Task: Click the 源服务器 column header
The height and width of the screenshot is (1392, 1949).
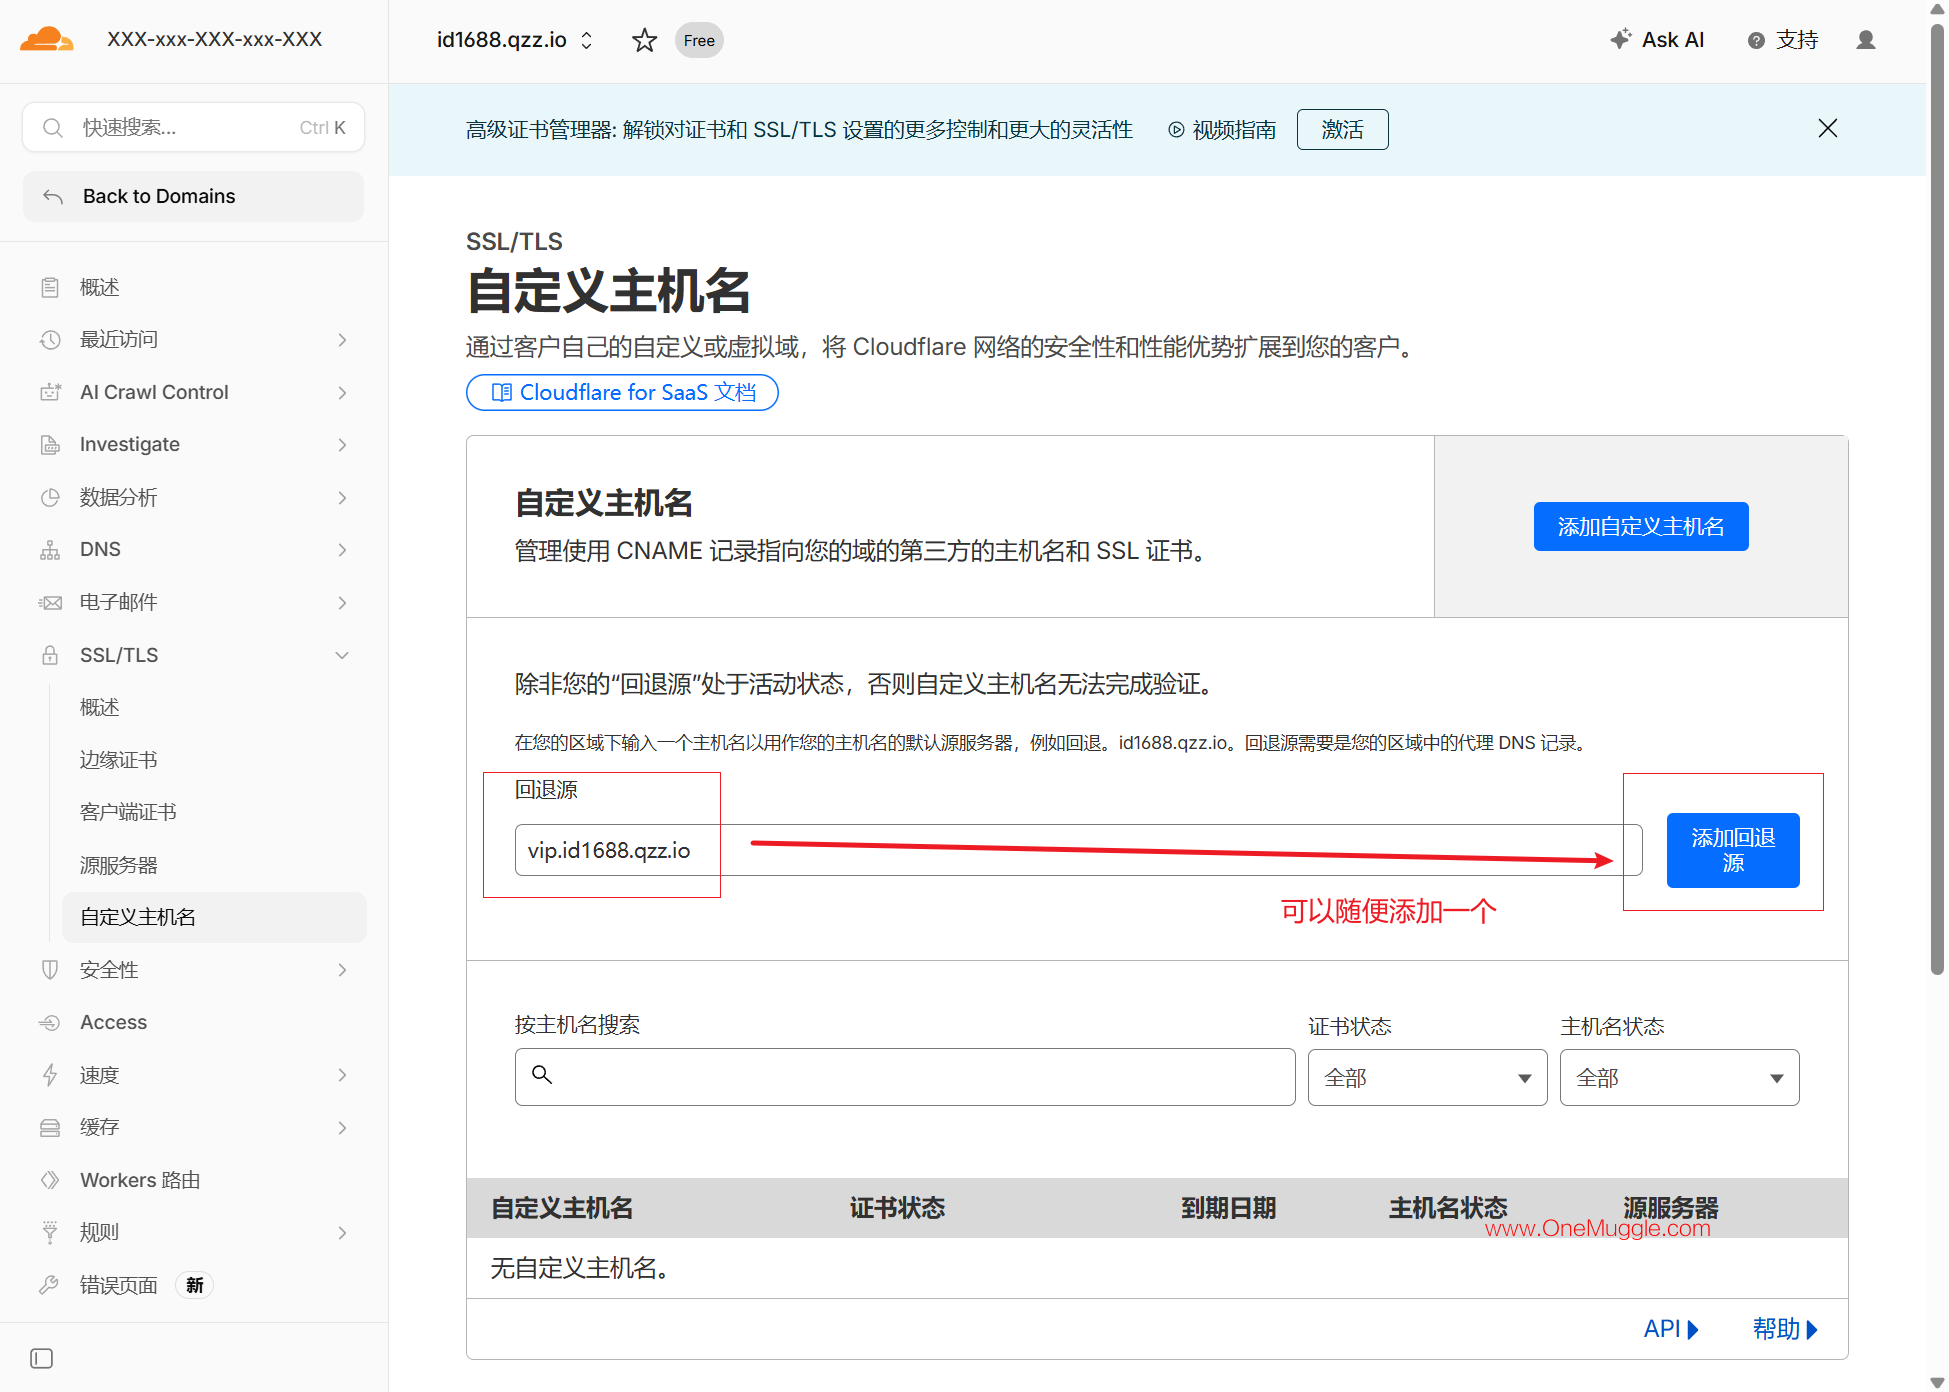Action: pos(1670,1208)
